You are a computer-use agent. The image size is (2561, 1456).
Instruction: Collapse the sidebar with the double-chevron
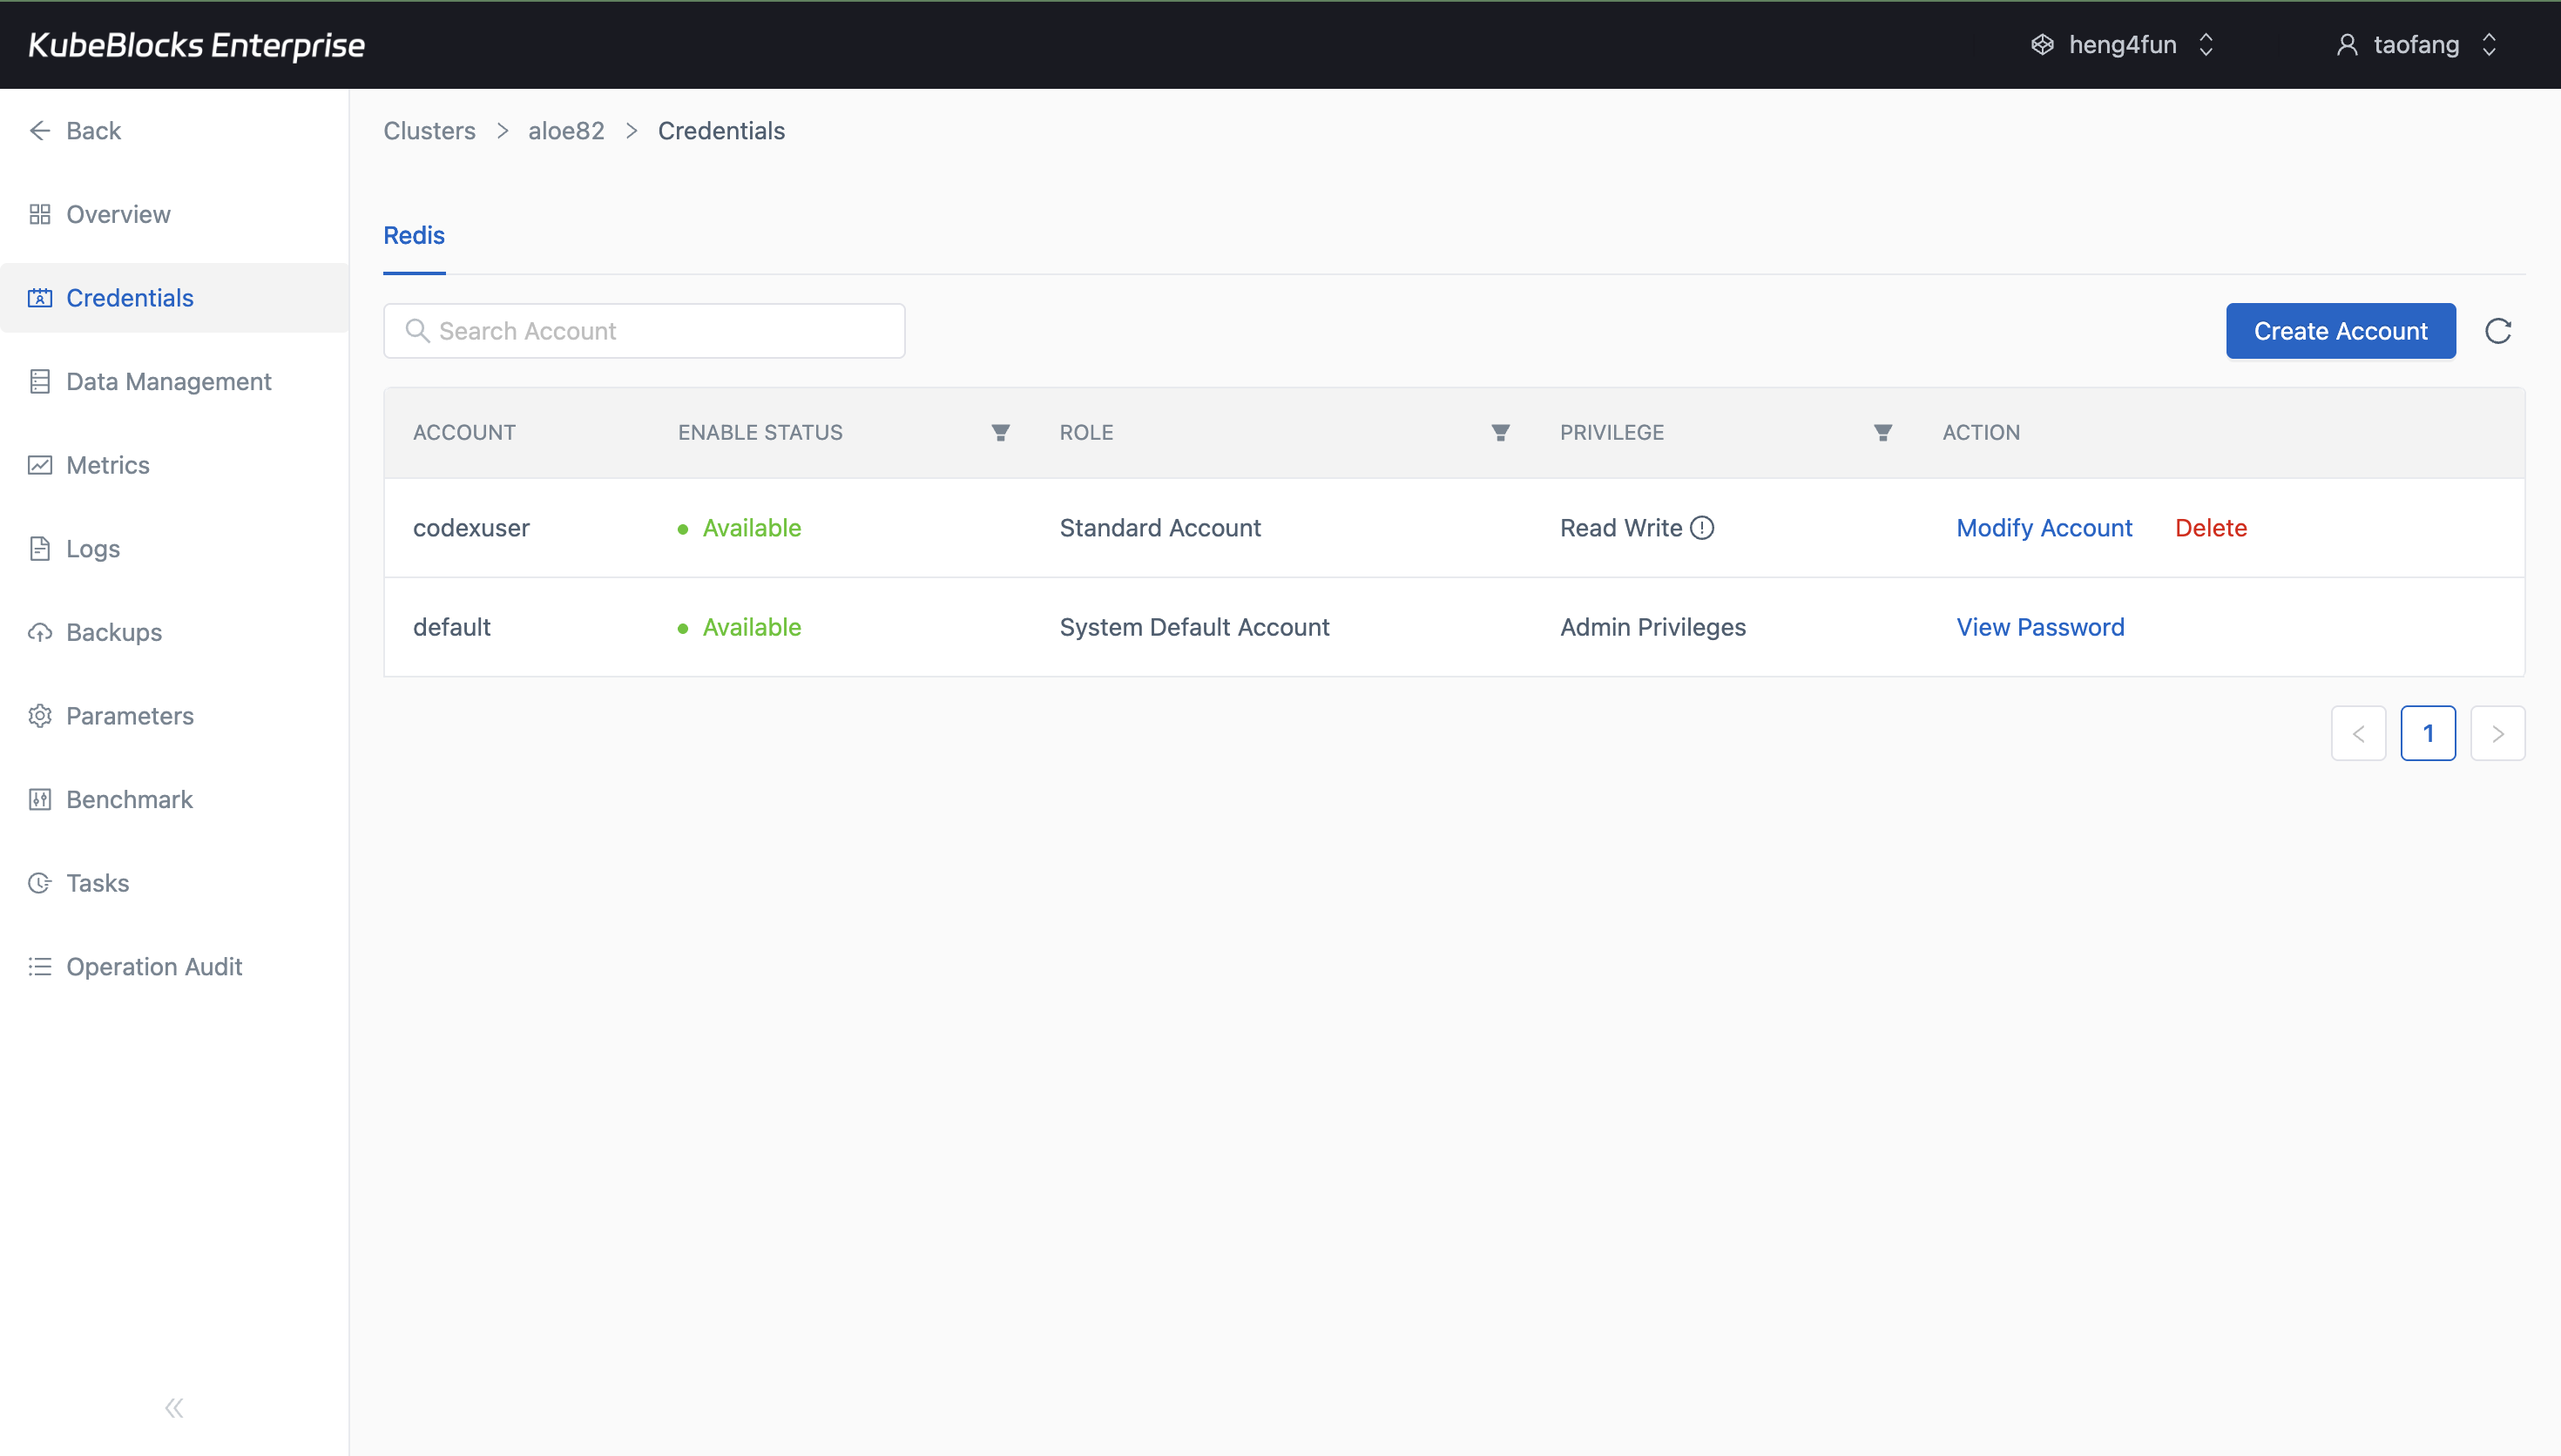173,1407
